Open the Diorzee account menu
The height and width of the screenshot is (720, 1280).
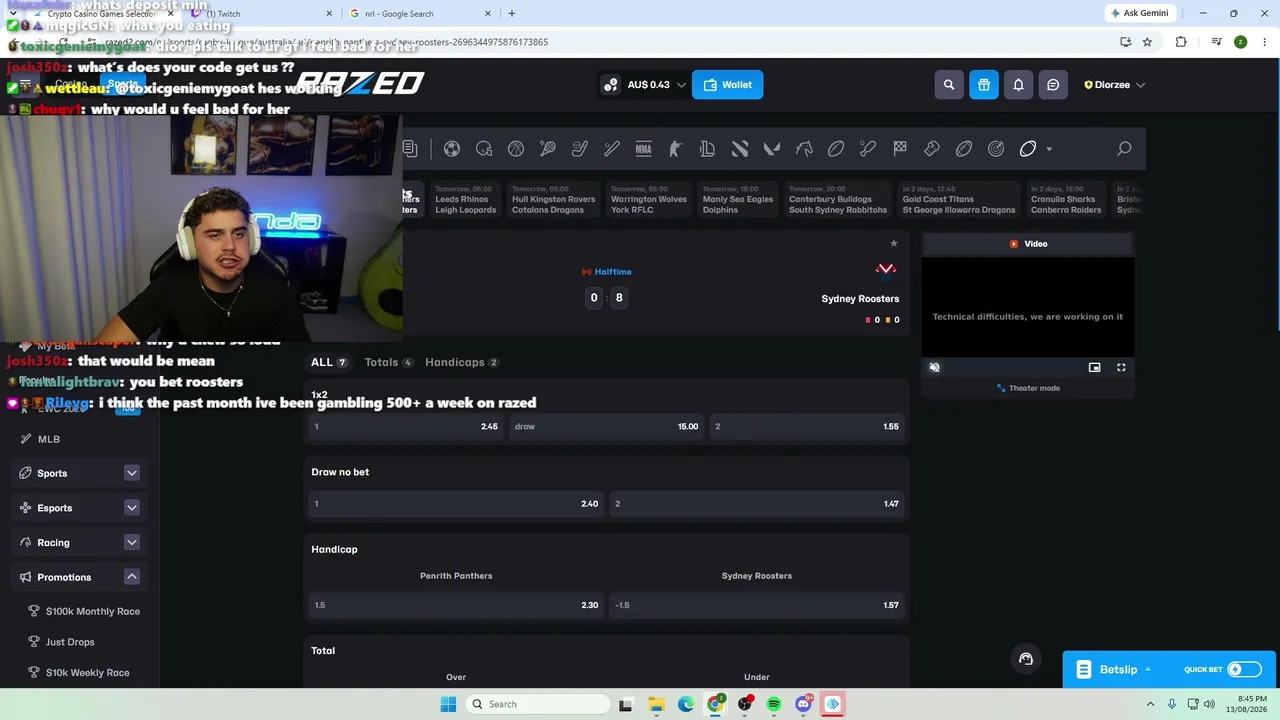pyautogui.click(x=1114, y=85)
